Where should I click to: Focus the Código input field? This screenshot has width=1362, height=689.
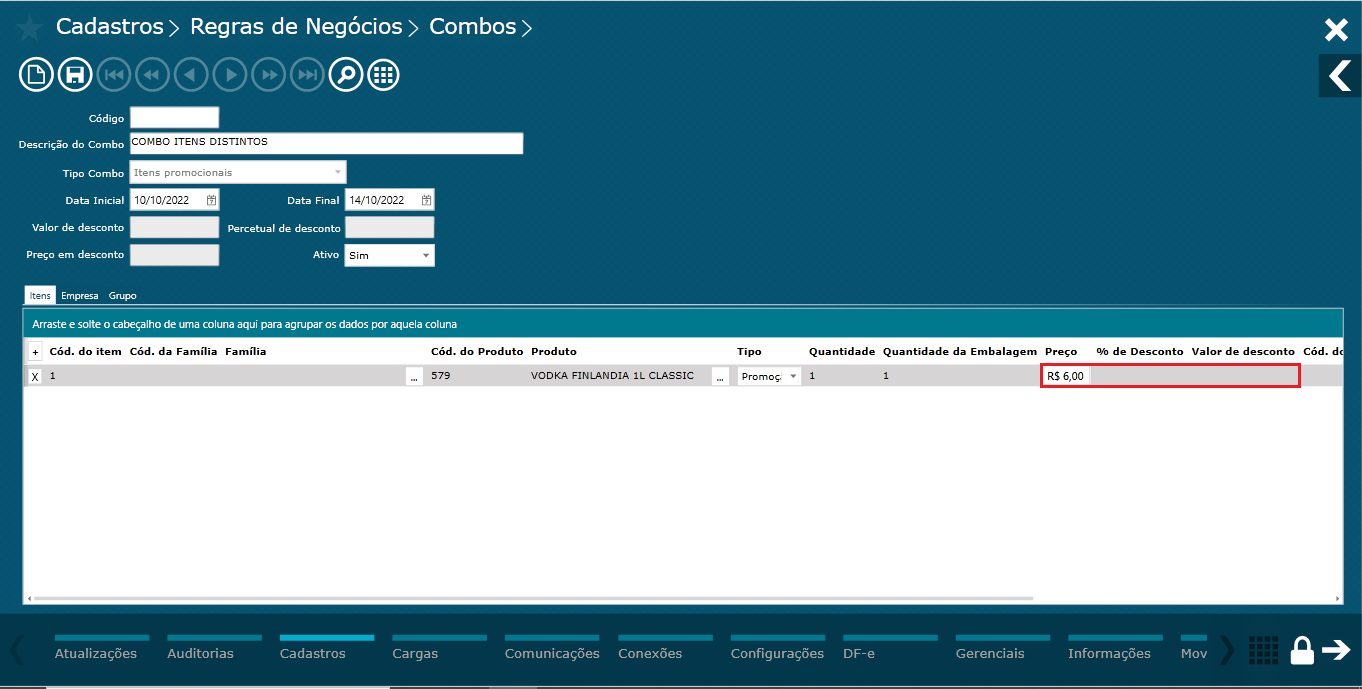[174, 118]
